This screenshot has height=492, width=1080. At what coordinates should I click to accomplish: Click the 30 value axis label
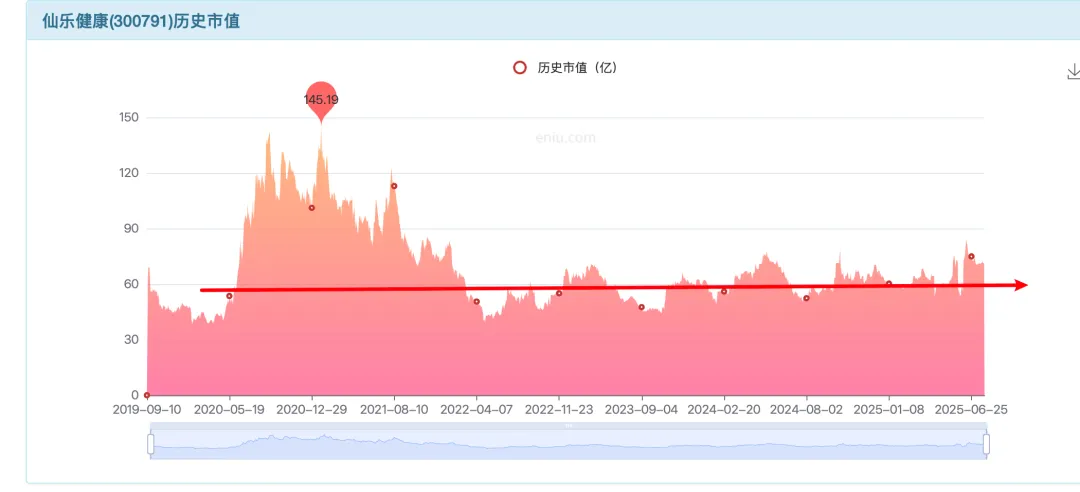click(x=132, y=340)
